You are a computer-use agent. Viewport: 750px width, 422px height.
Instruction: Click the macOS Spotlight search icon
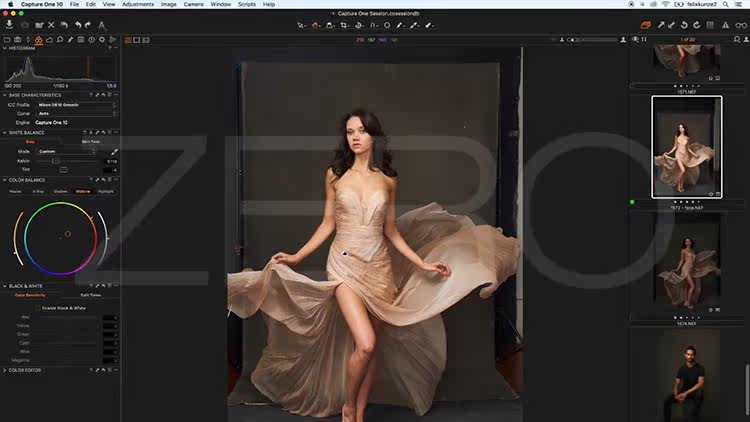coord(726,4)
